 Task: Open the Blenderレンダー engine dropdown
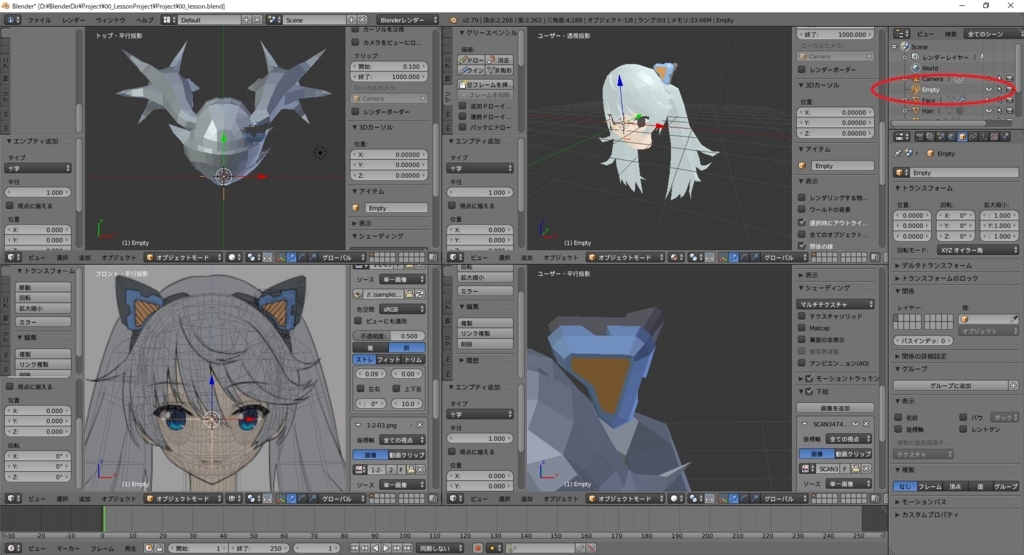(408, 20)
